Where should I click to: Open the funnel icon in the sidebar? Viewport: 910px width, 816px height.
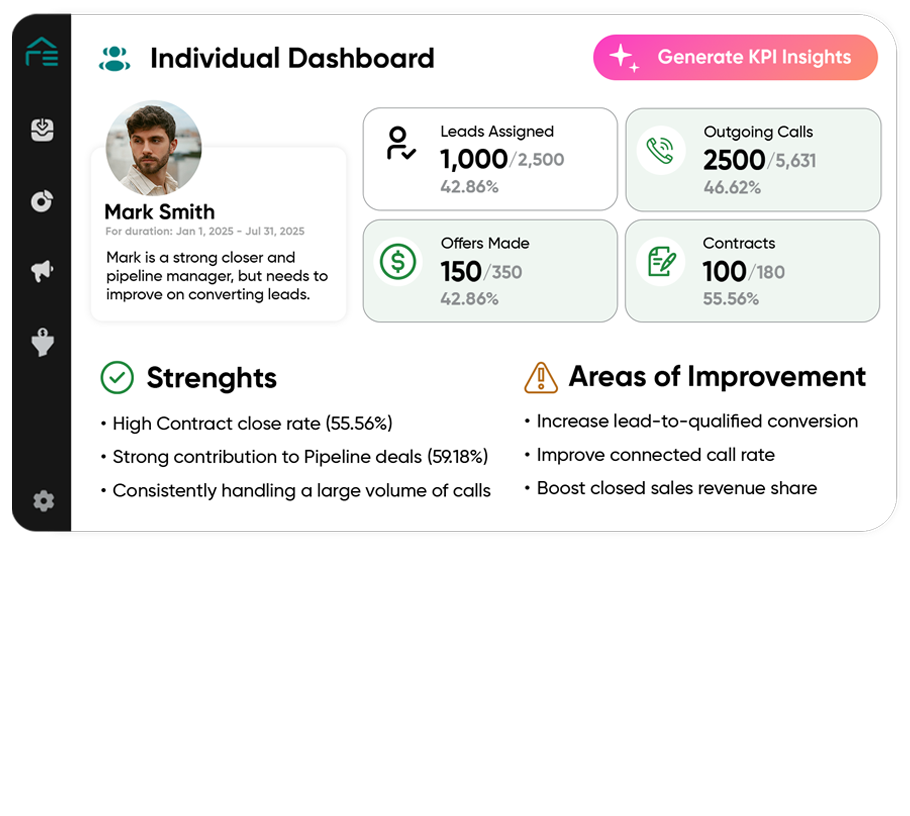click(x=42, y=343)
